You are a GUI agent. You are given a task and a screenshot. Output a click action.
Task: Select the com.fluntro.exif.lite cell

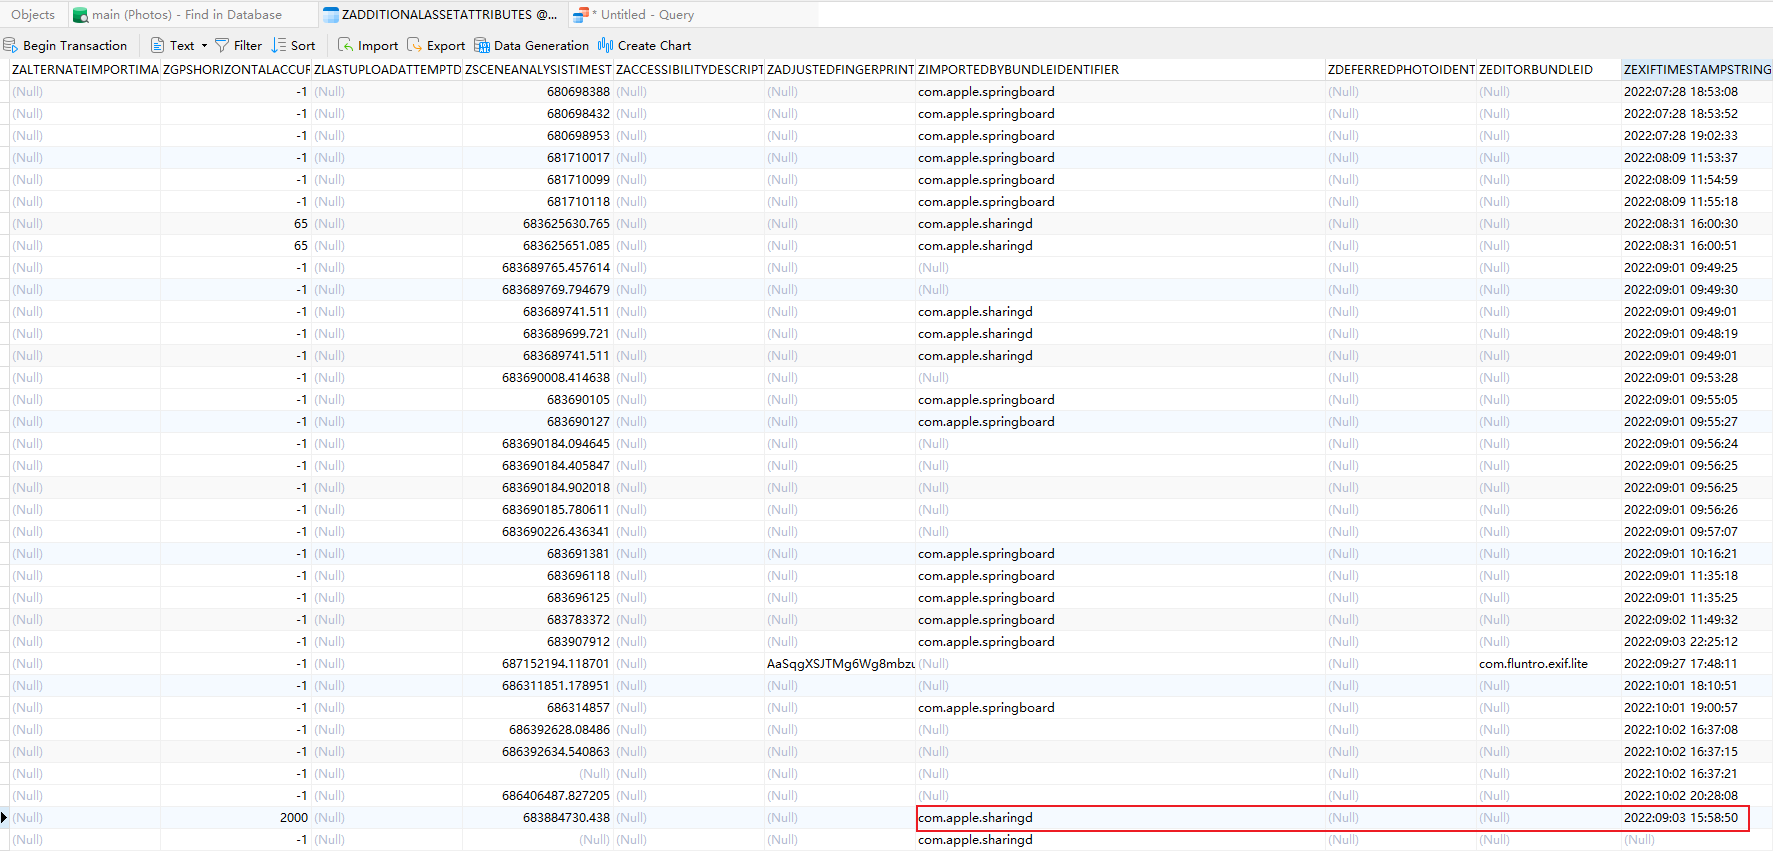point(1533,664)
